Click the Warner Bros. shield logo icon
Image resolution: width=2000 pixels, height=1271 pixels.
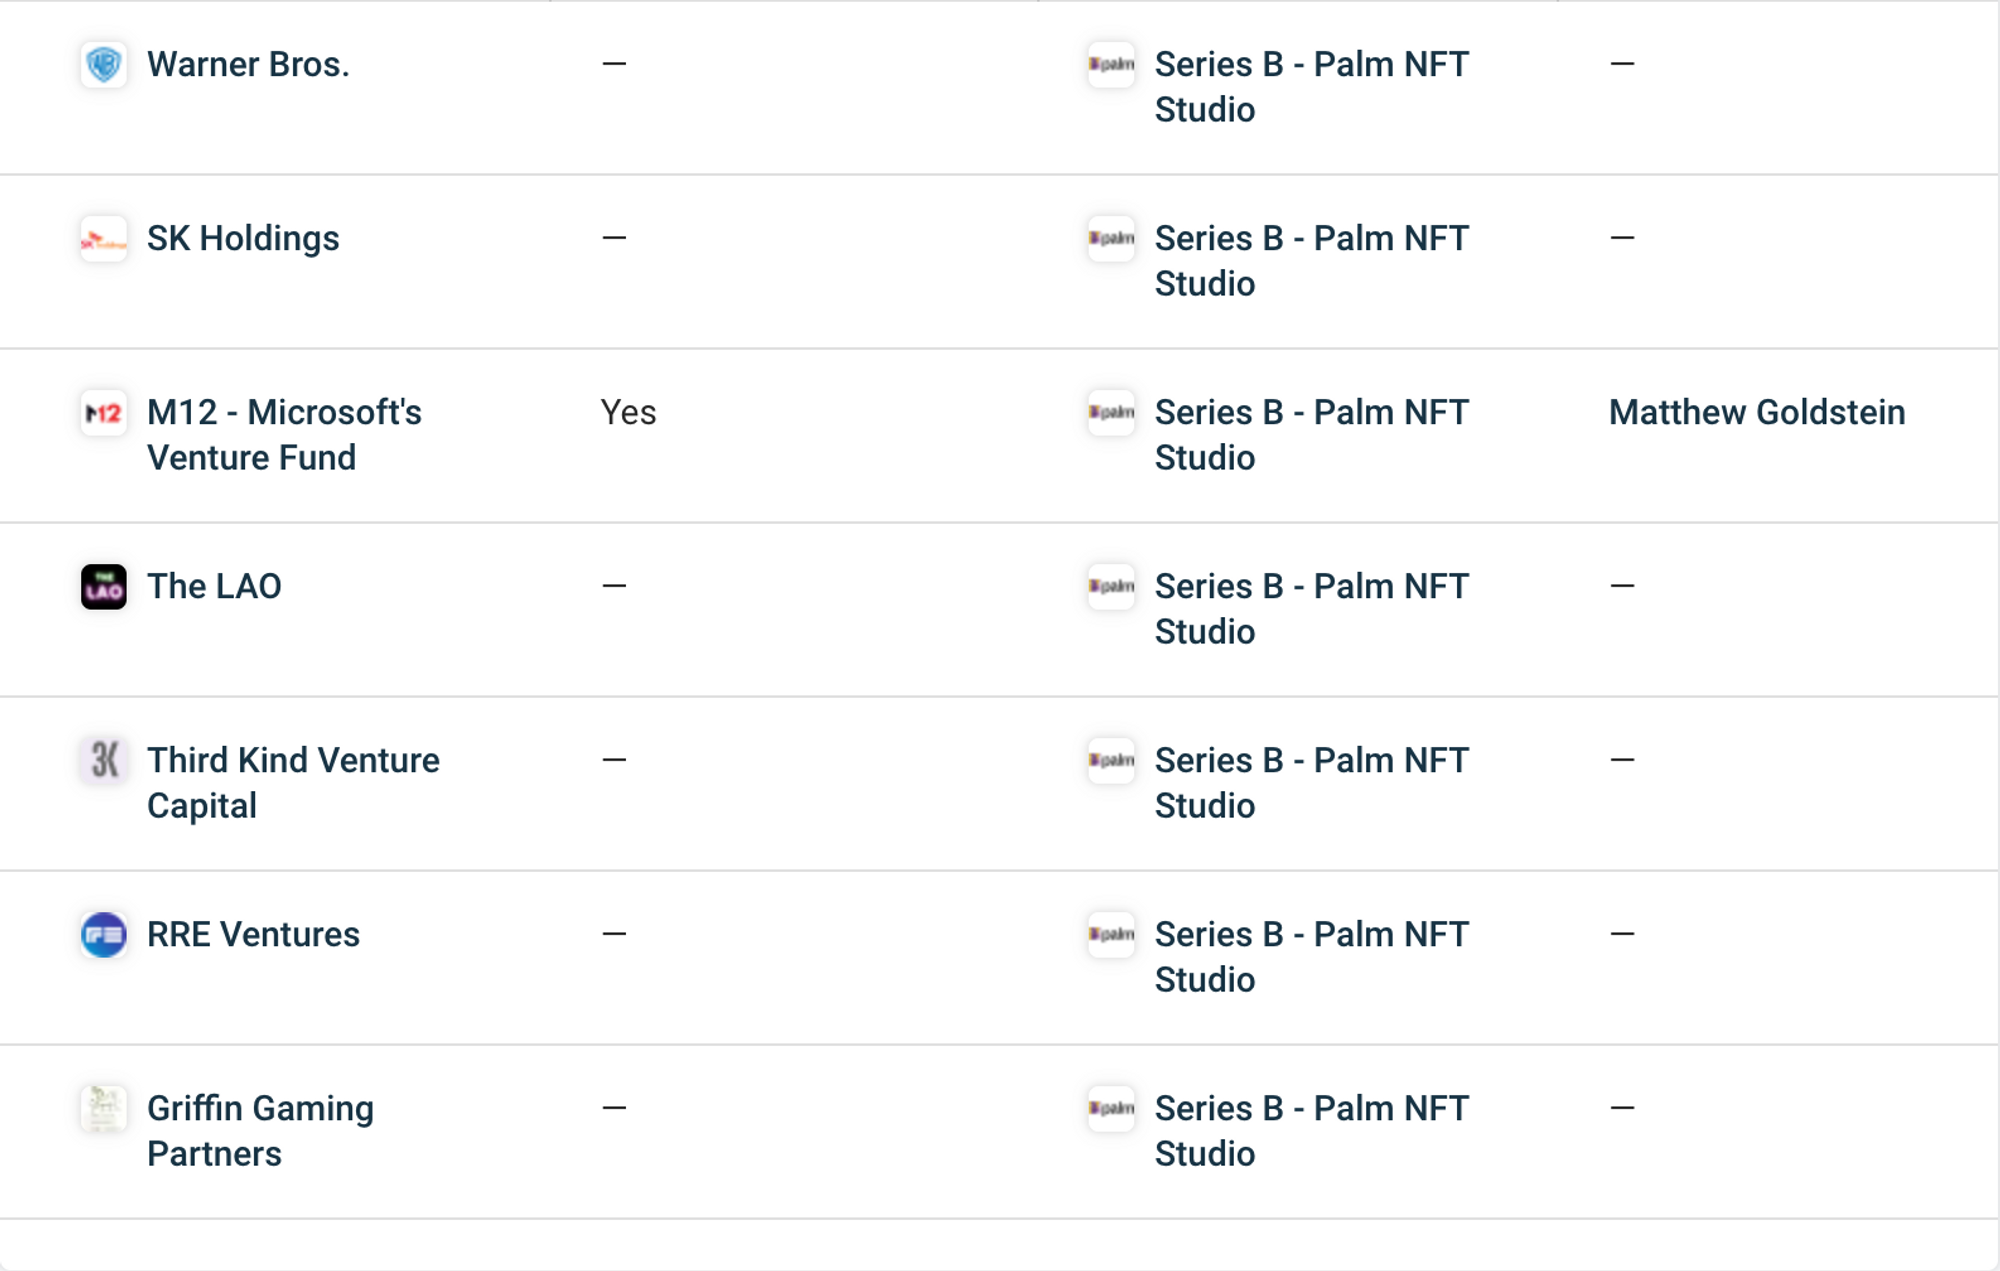pyautogui.click(x=103, y=64)
